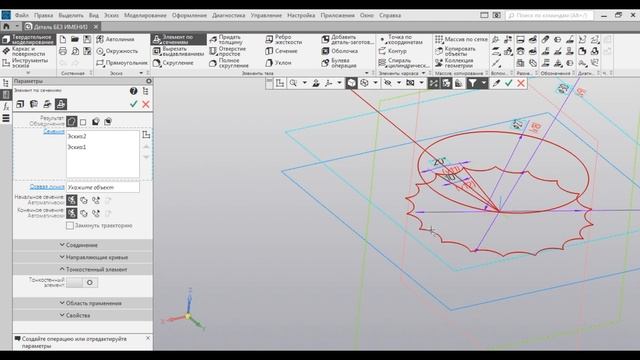The height and width of the screenshot is (360, 640).
Task: Open the Правка menu
Action: [x=43, y=15]
